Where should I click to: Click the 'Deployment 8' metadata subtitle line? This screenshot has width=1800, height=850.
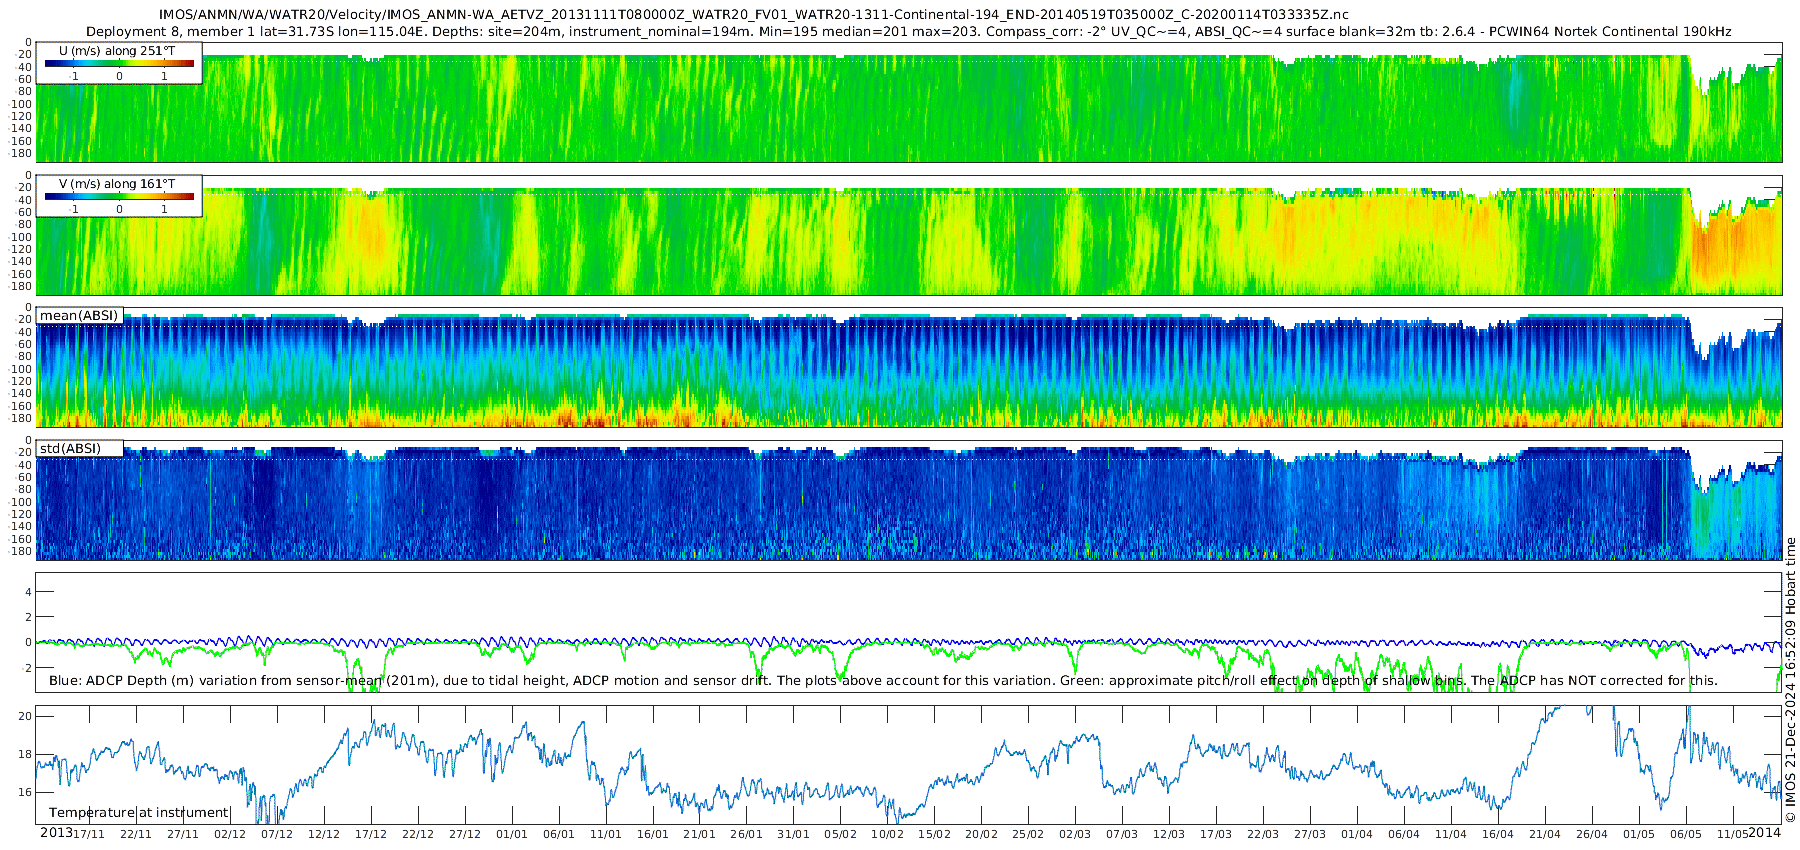908,32
